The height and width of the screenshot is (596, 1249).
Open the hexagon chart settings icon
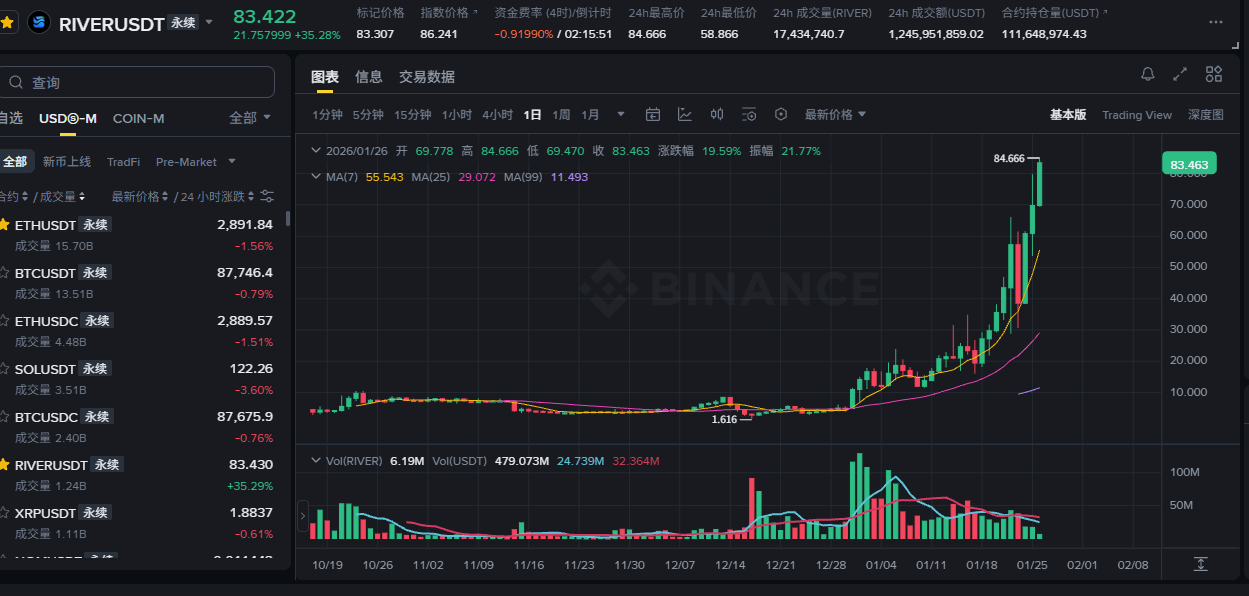tap(781, 114)
